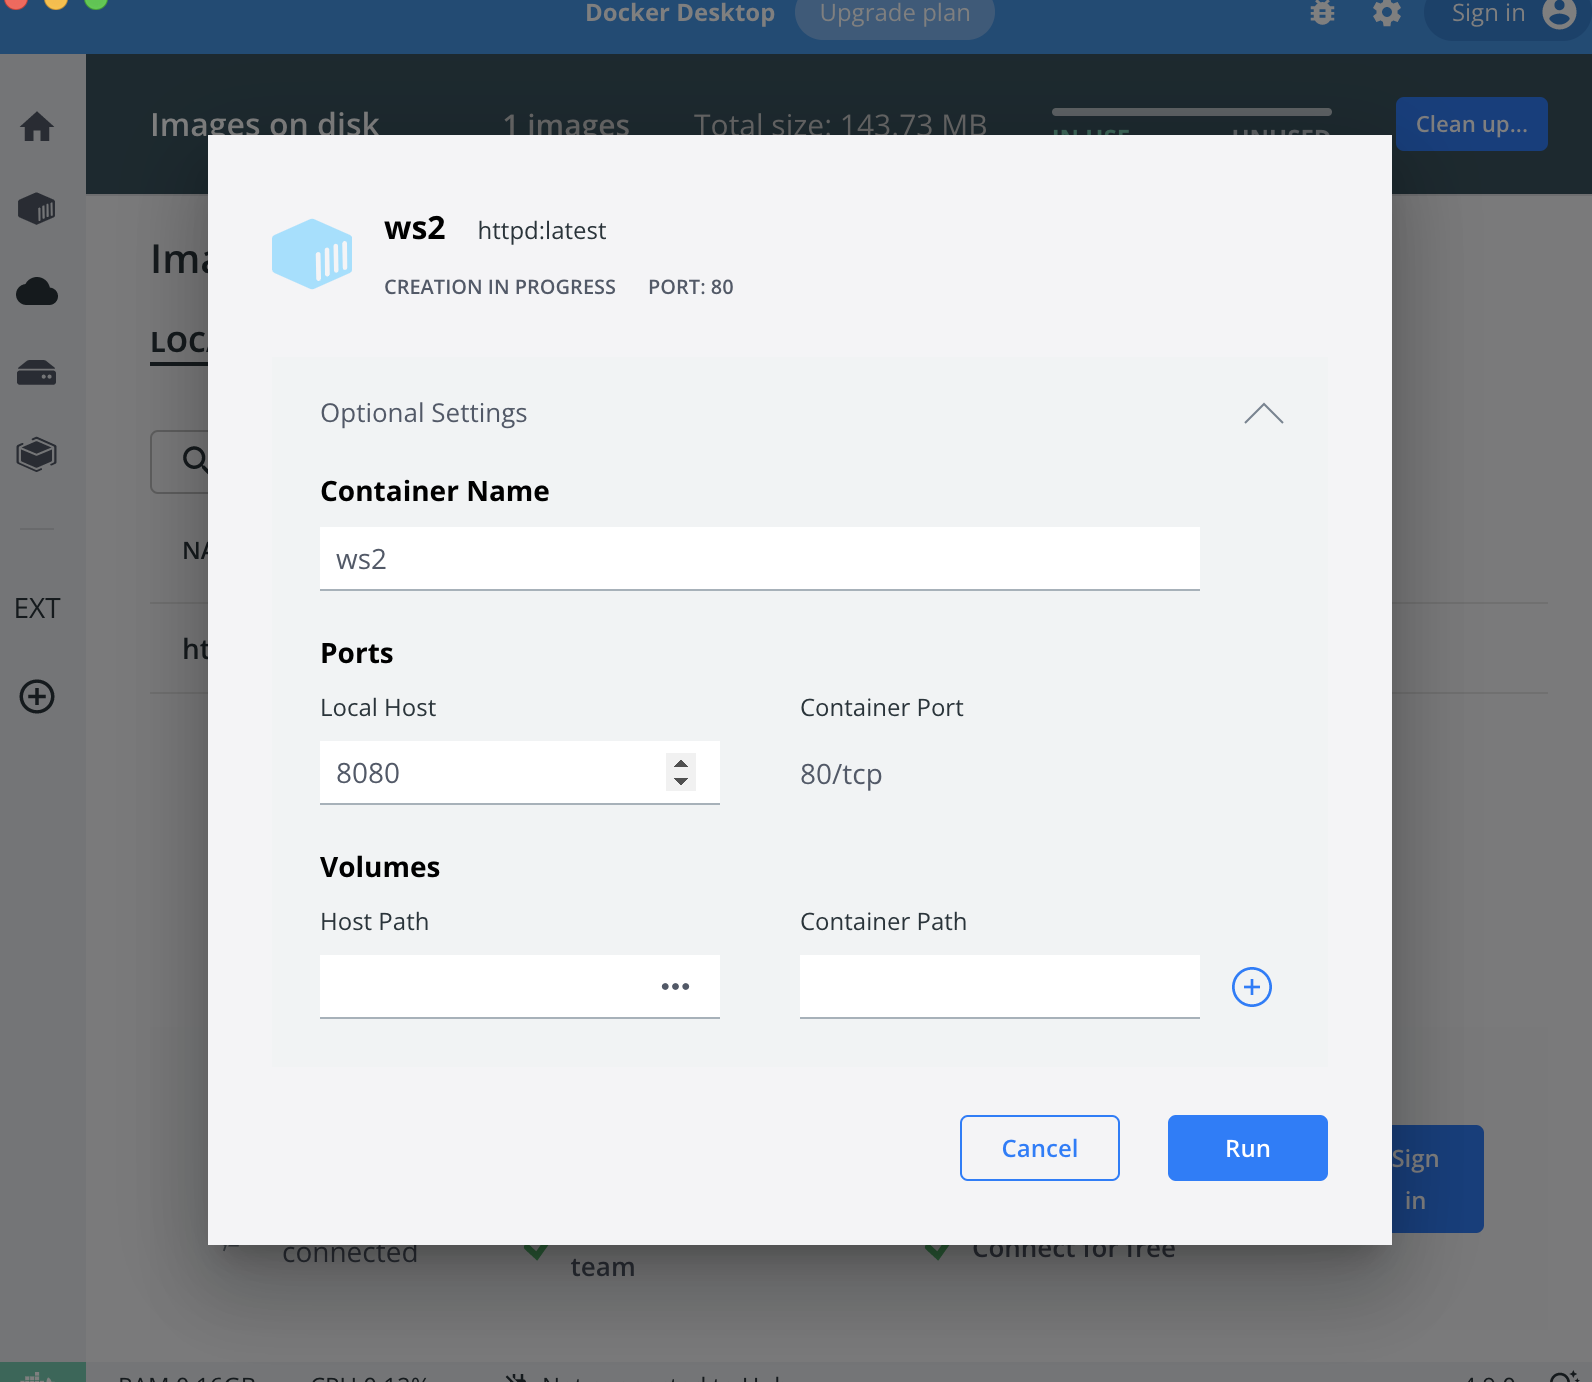Click the 80/tcp container port text
The width and height of the screenshot is (1592, 1382).
click(841, 774)
